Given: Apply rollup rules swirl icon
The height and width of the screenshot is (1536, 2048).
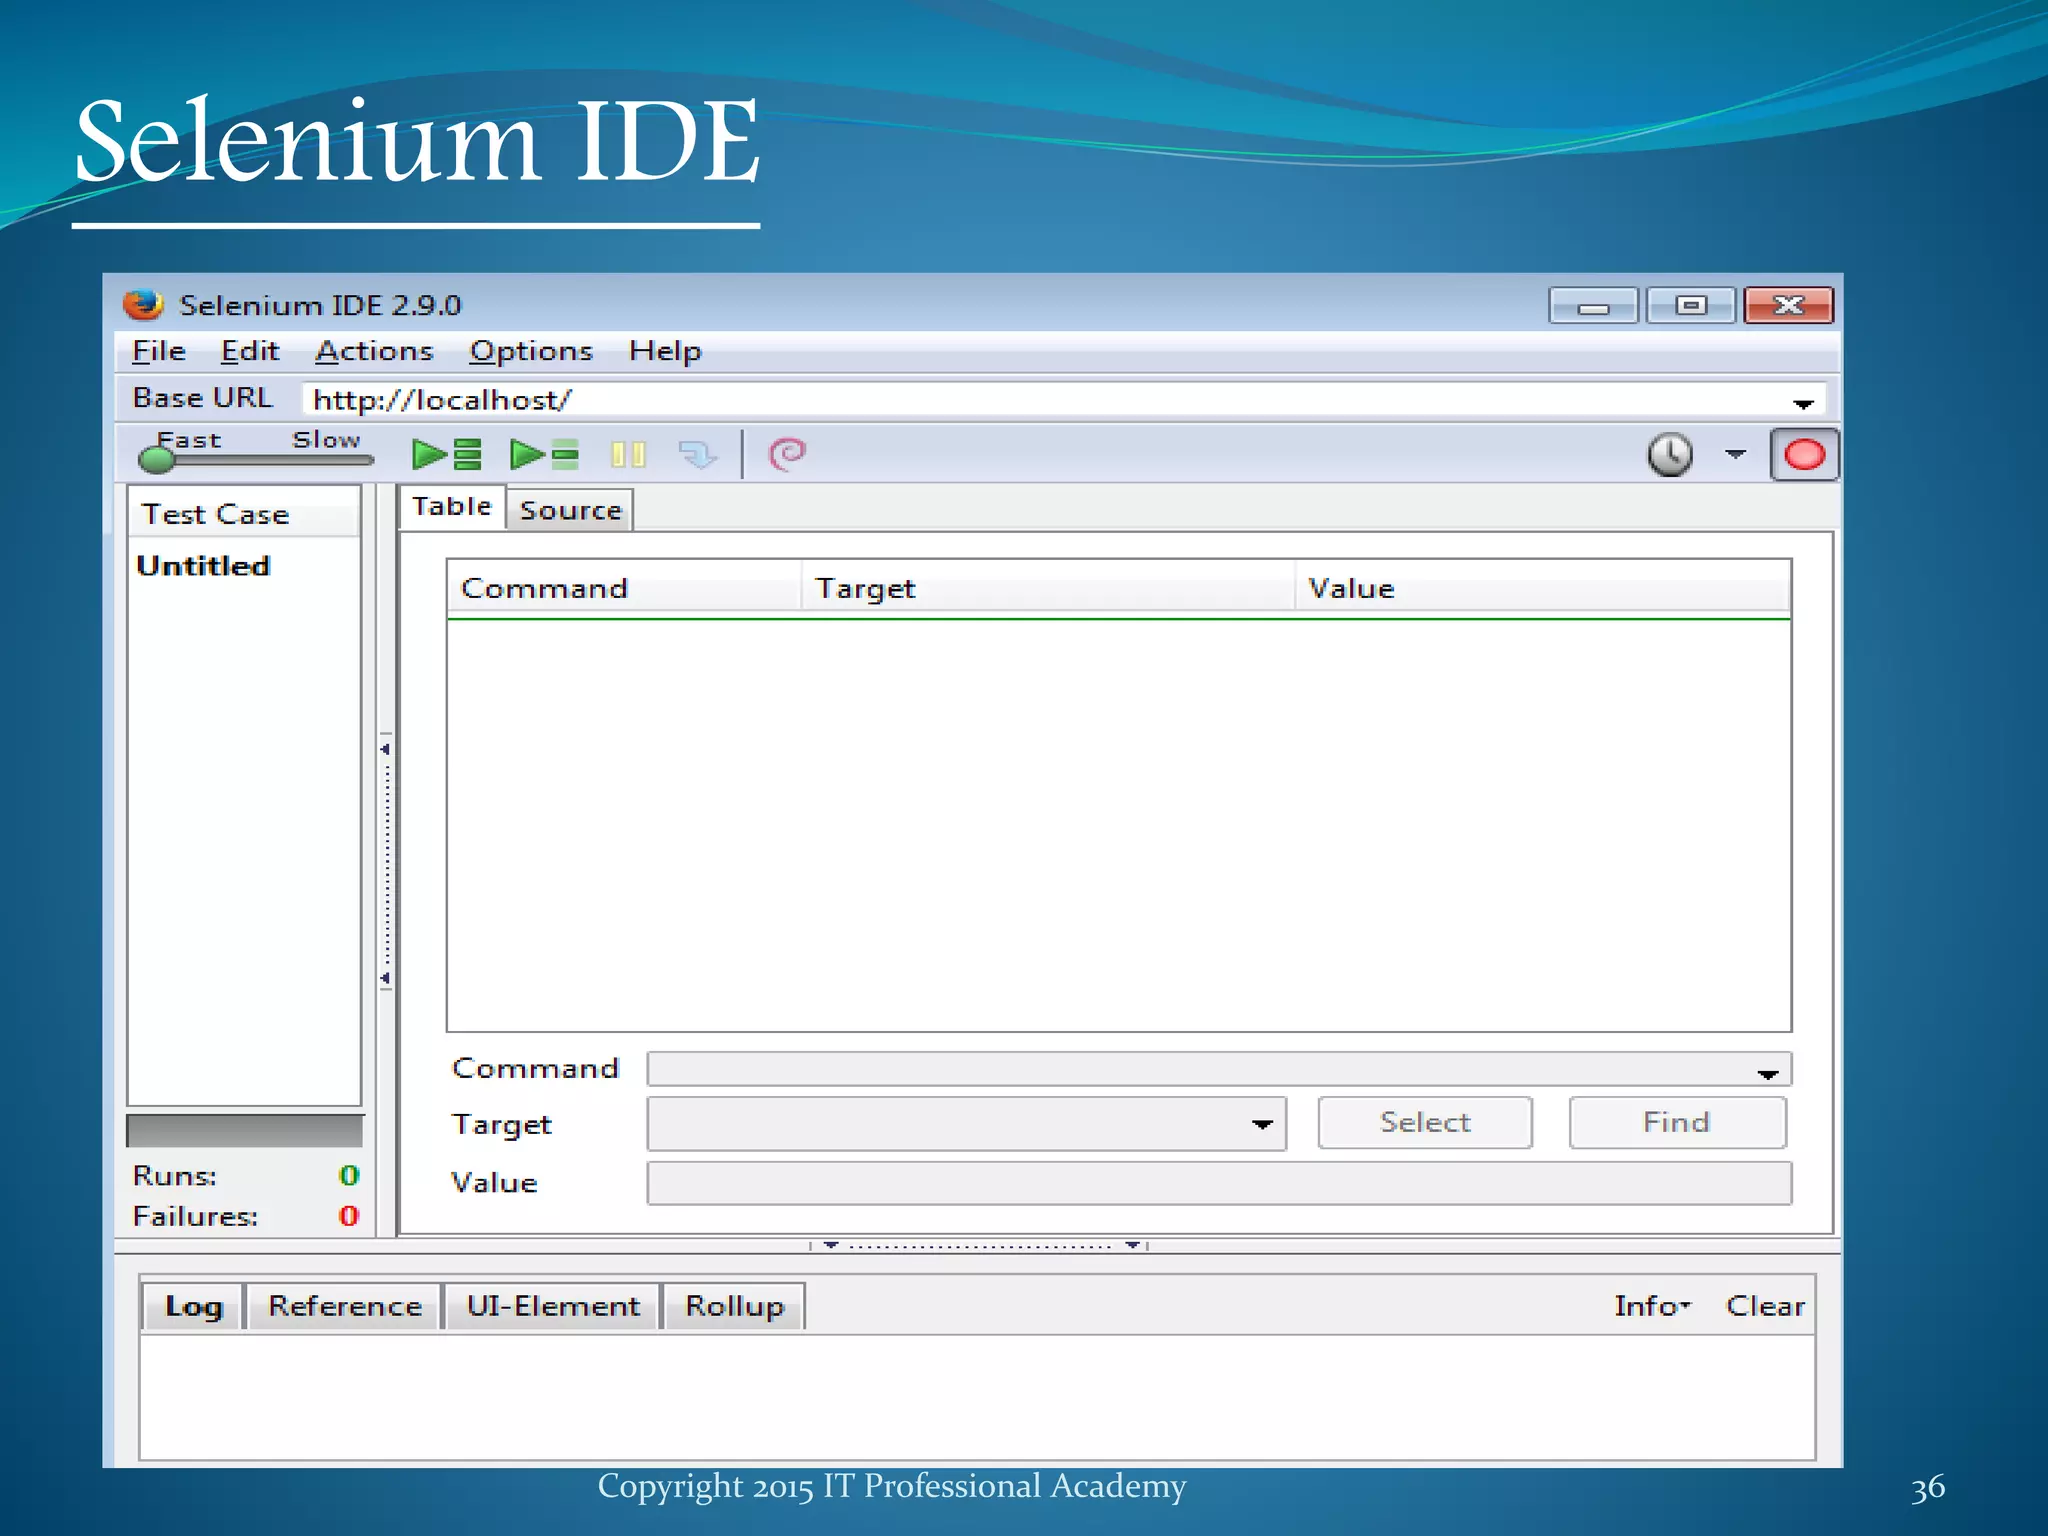Looking at the screenshot, I should (787, 454).
